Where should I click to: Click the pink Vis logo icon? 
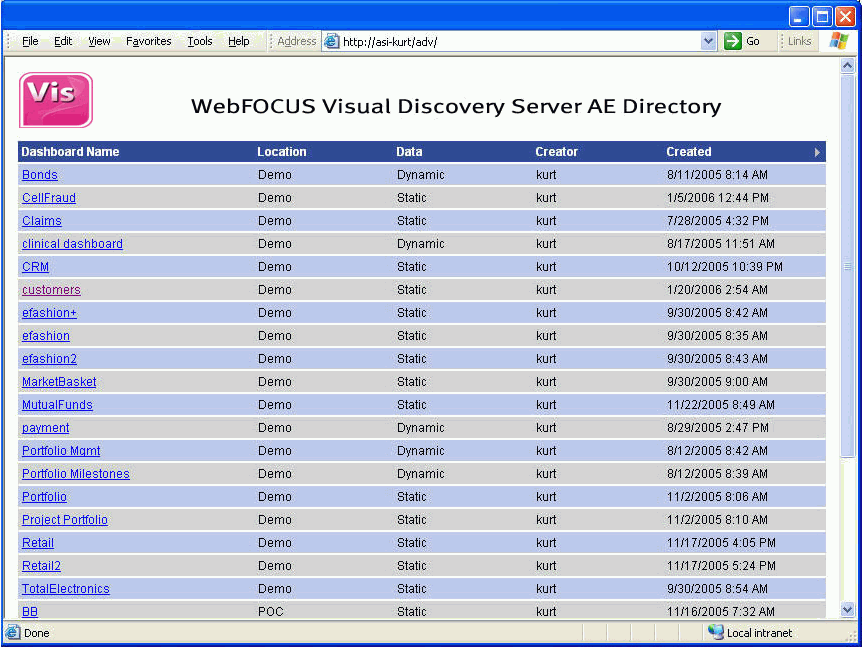(x=56, y=100)
